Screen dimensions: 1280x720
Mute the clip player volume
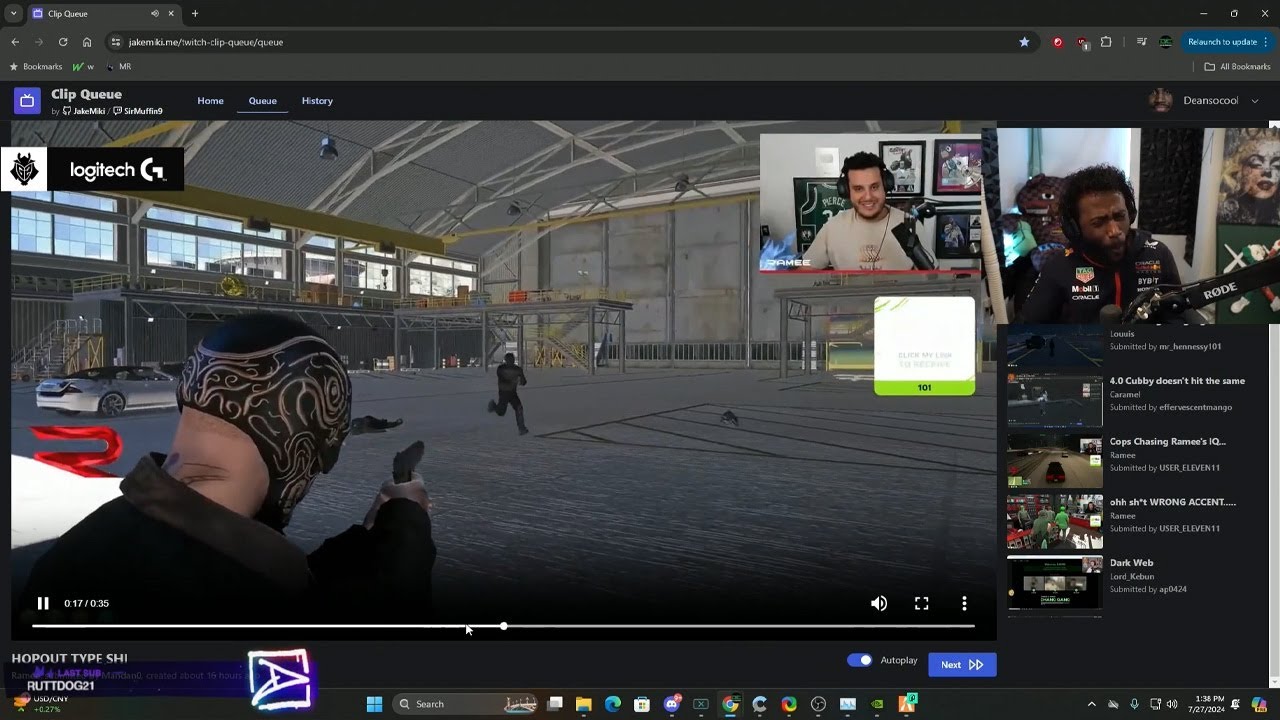[879, 603]
